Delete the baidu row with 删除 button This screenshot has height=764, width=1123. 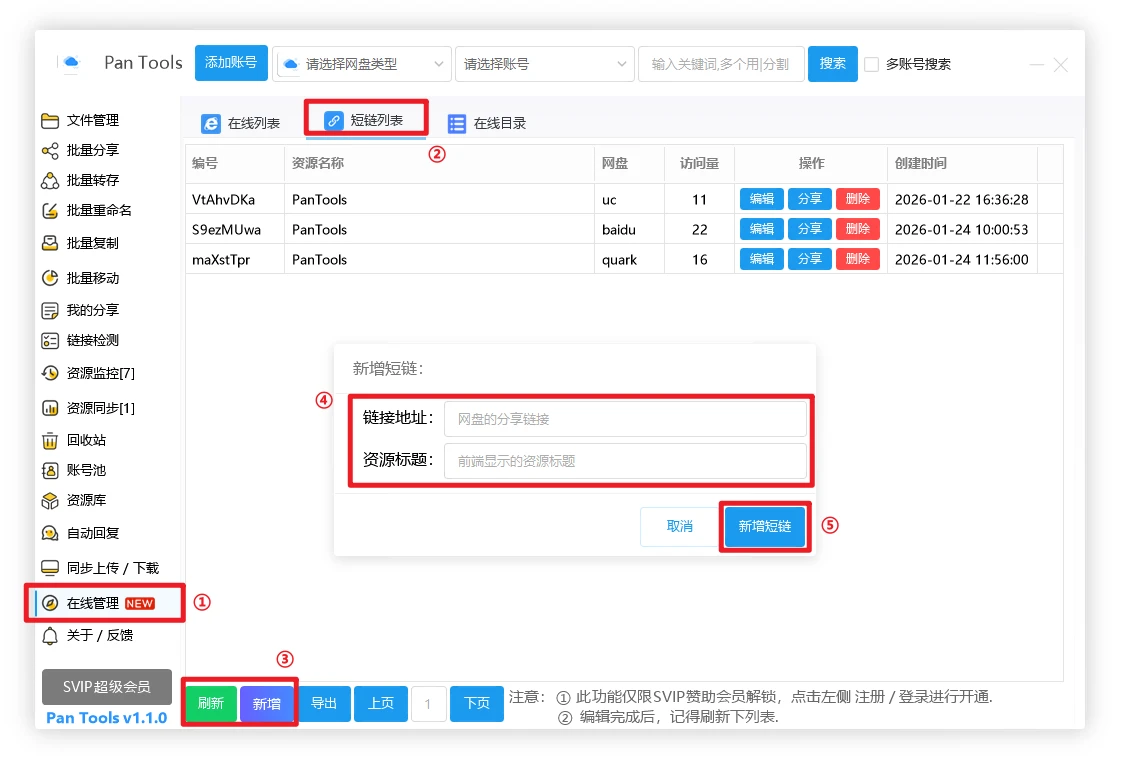pyautogui.click(x=857, y=229)
